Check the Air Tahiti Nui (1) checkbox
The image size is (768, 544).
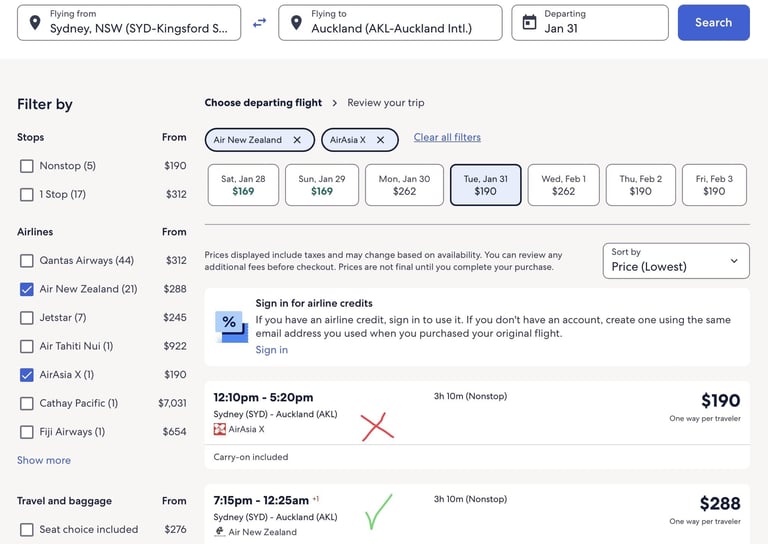pos(26,346)
